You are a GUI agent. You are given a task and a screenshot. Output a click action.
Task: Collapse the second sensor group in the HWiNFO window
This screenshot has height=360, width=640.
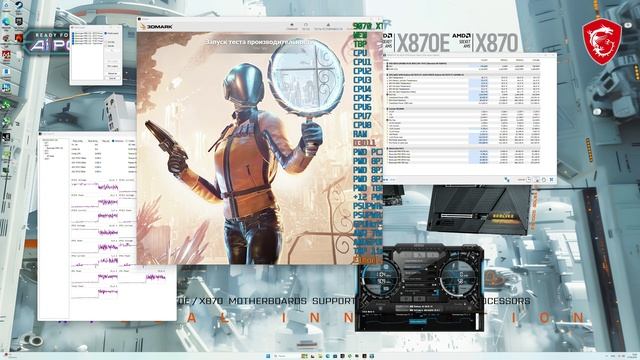pos(387,75)
